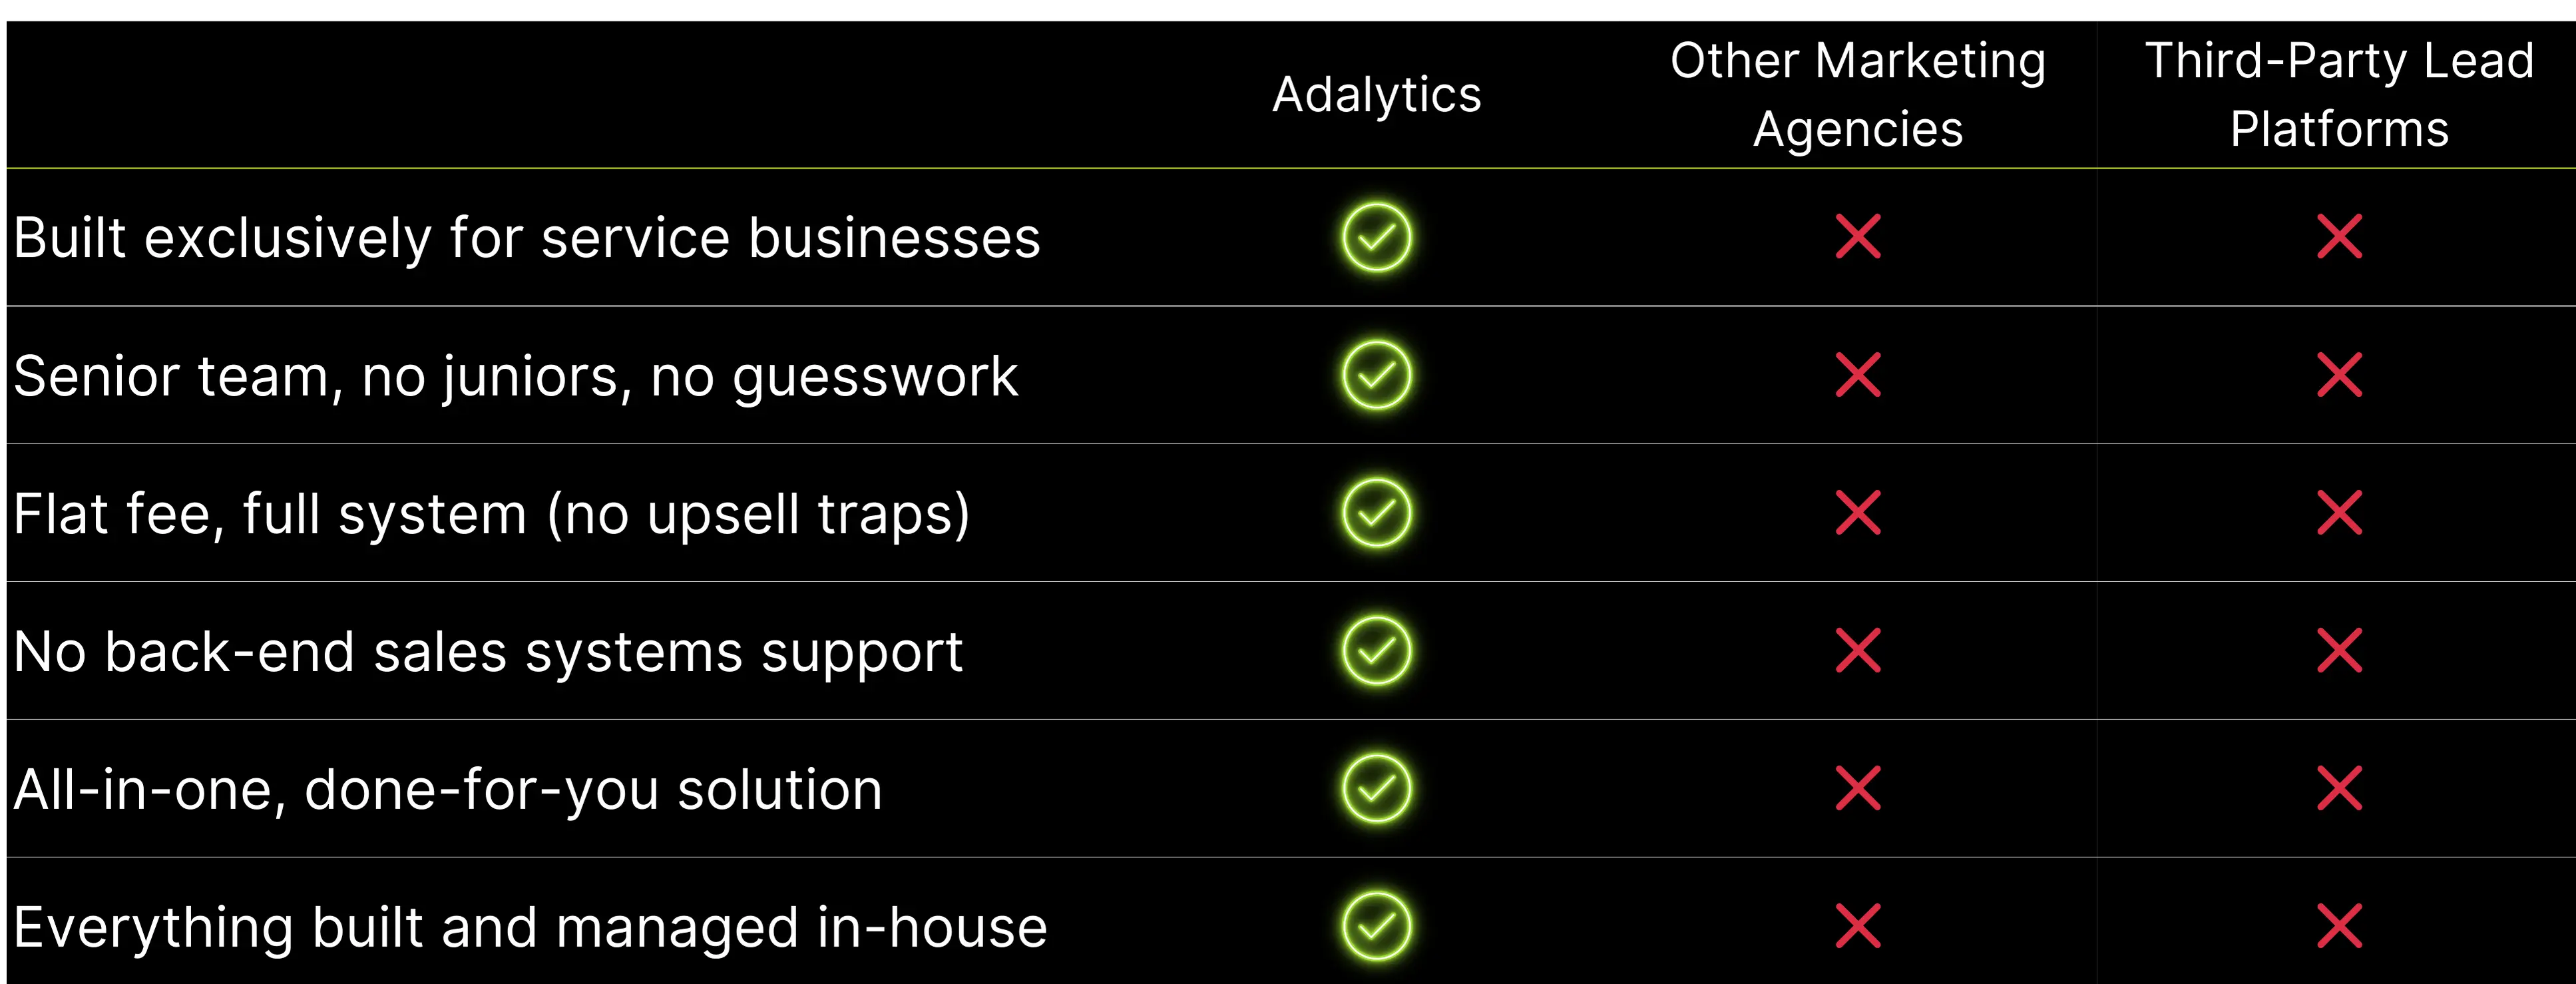This screenshot has width=2576, height=984.
Task: Click Third-Party Platforms red X for in-house row
Action: pyautogui.click(x=2339, y=926)
